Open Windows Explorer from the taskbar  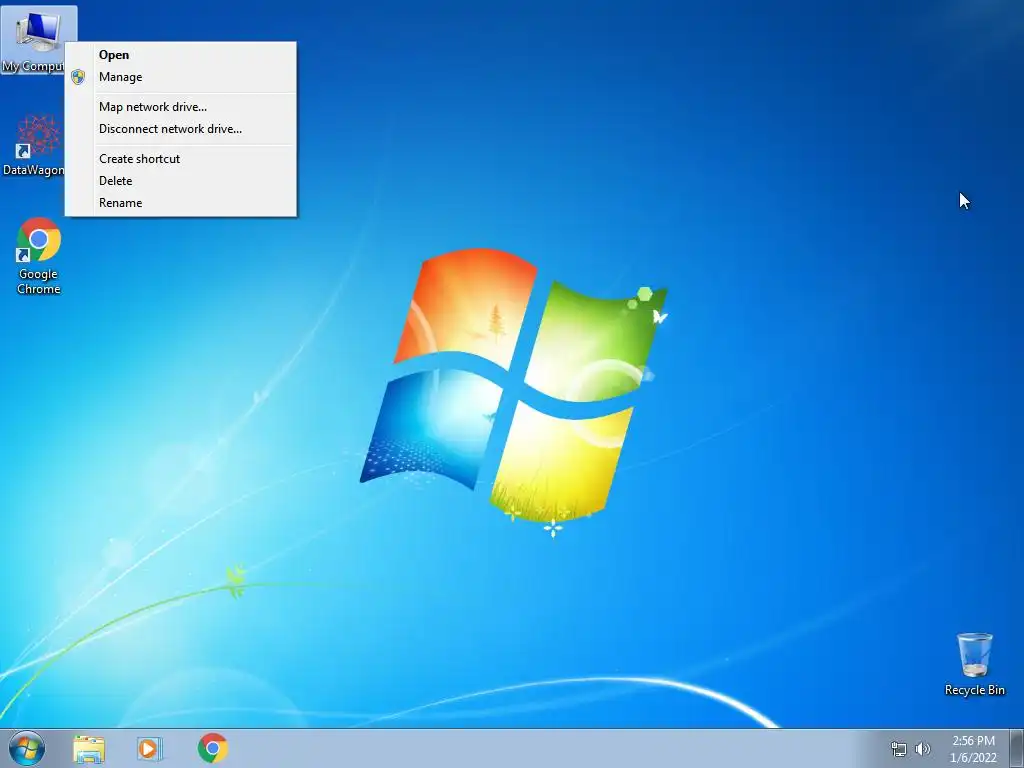point(89,748)
